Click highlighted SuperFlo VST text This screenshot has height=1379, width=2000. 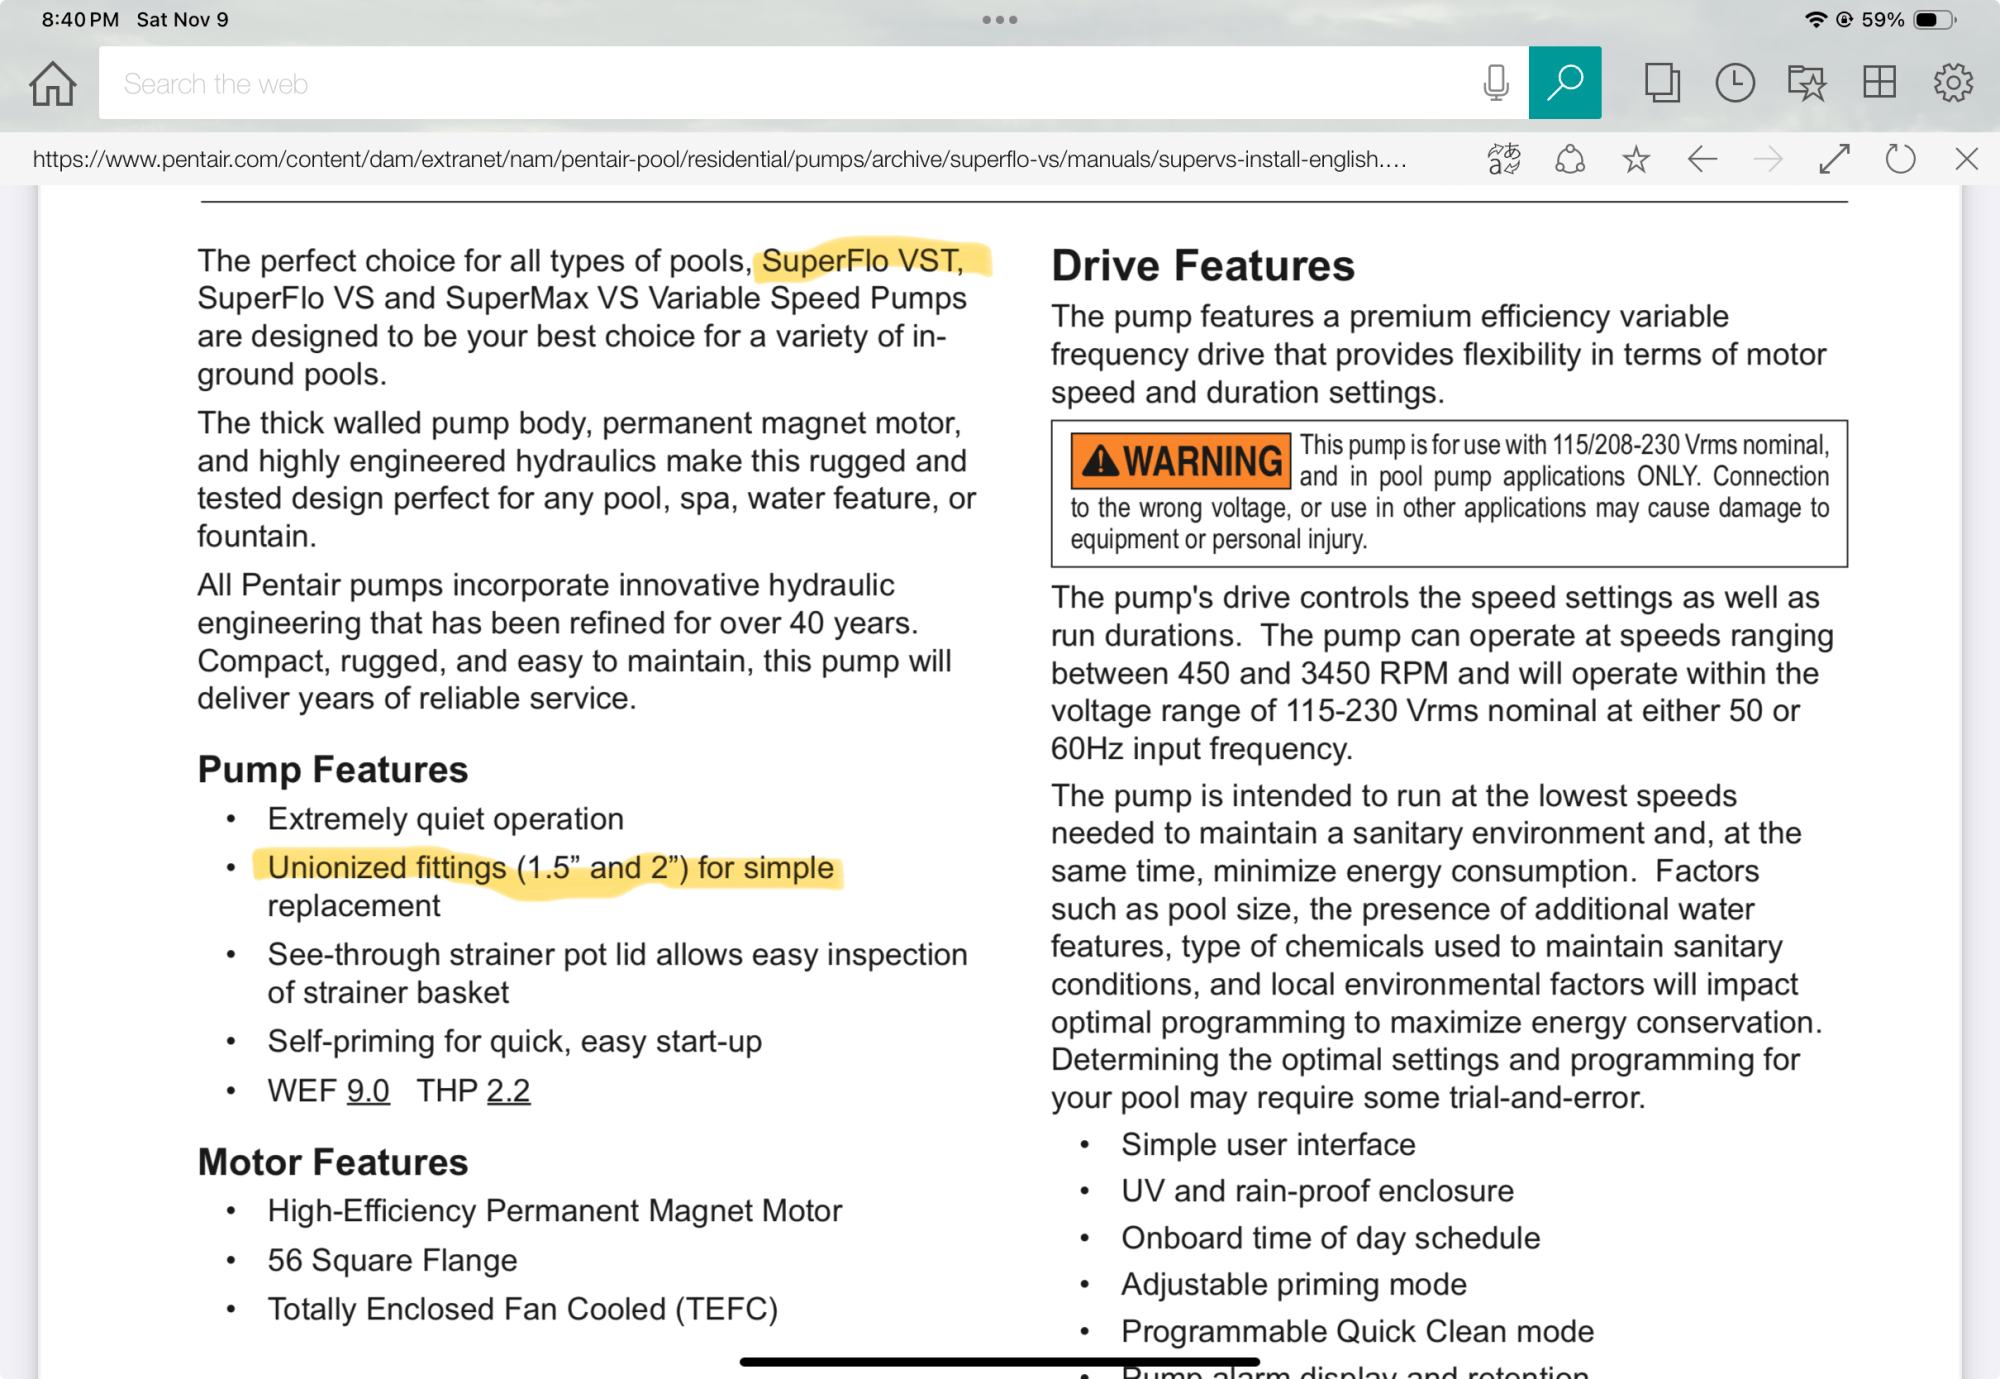pos(862,260)
